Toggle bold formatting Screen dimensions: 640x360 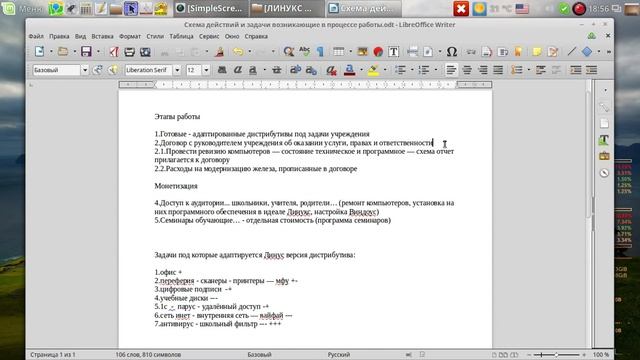tap(222, 70)
